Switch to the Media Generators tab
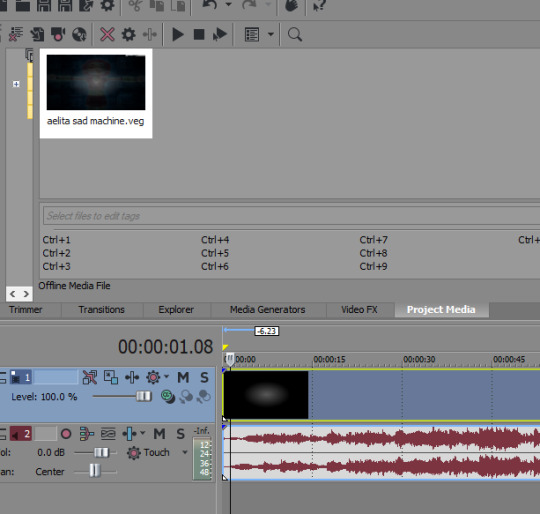Viewport: 540px width, 514px height. [268, 310]
